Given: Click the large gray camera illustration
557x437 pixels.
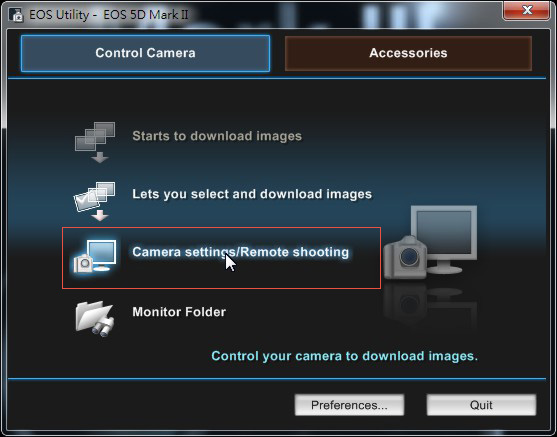Looking at the screenshot, I should (x=405, y=258).
